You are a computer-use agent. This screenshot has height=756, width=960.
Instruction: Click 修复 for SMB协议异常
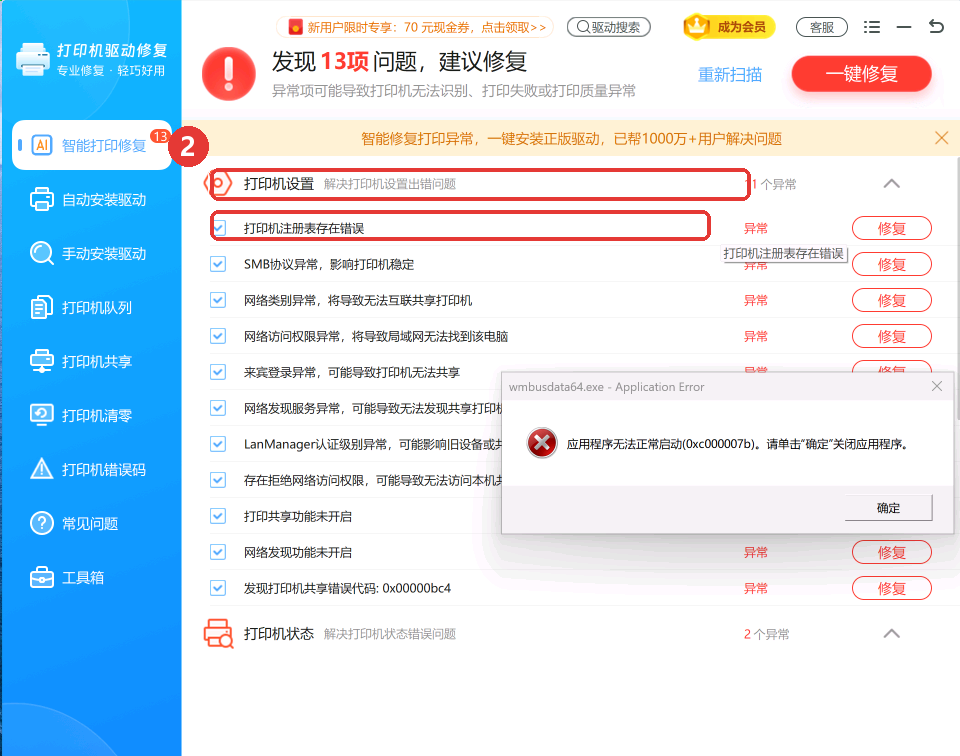pyautogui.click(x=891, y=264)
